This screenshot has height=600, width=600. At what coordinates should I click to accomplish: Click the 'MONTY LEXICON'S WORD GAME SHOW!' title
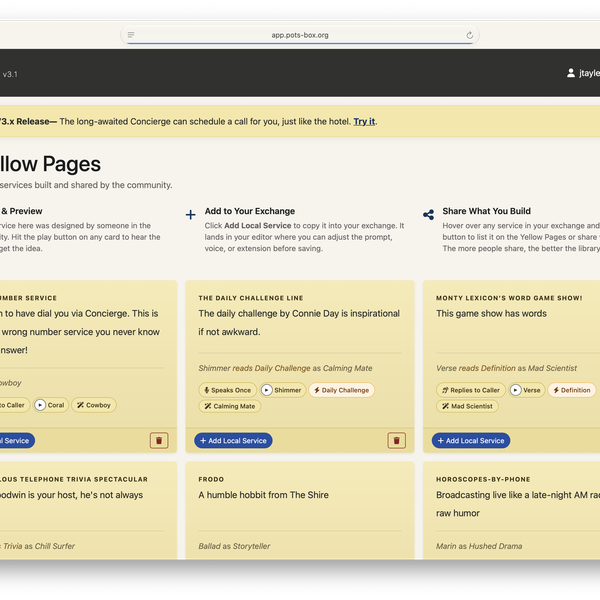(509, 298)
